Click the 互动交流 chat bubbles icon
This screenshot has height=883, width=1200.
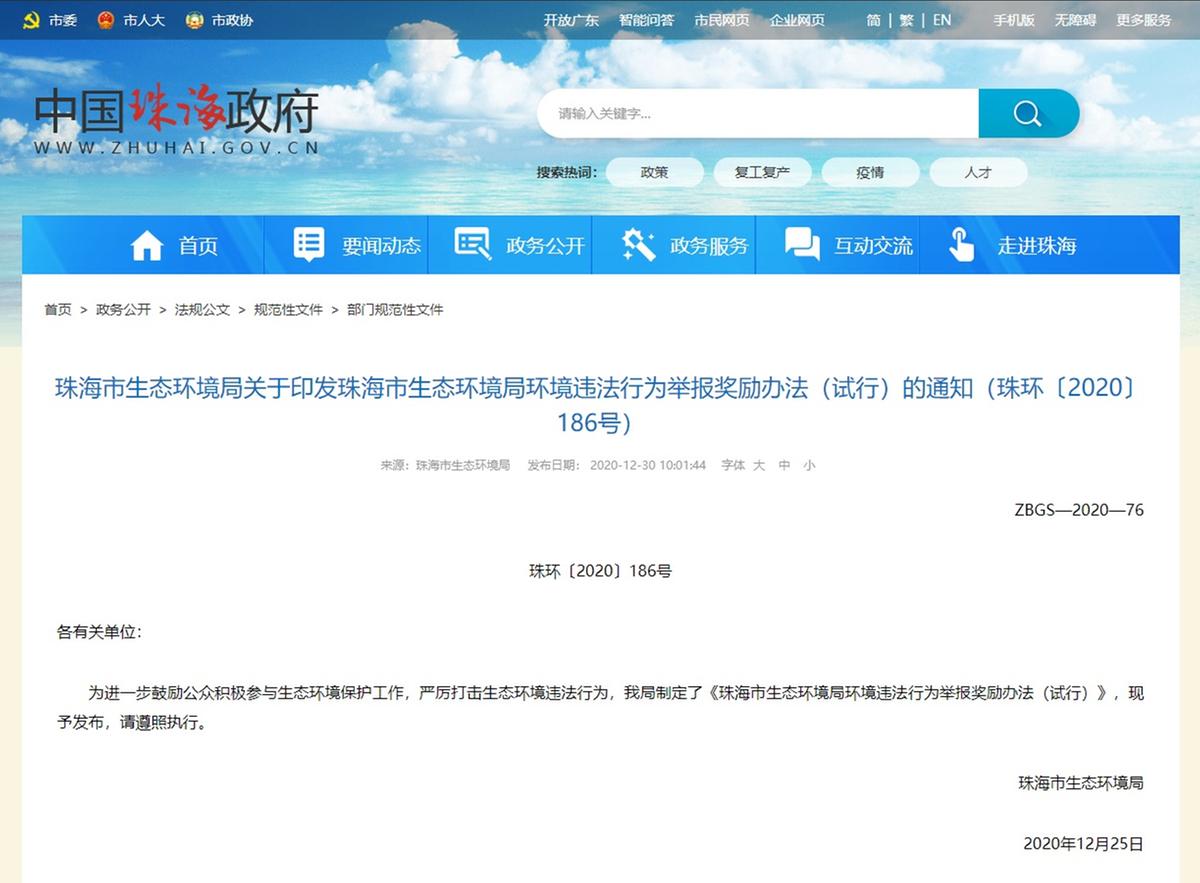802,245
